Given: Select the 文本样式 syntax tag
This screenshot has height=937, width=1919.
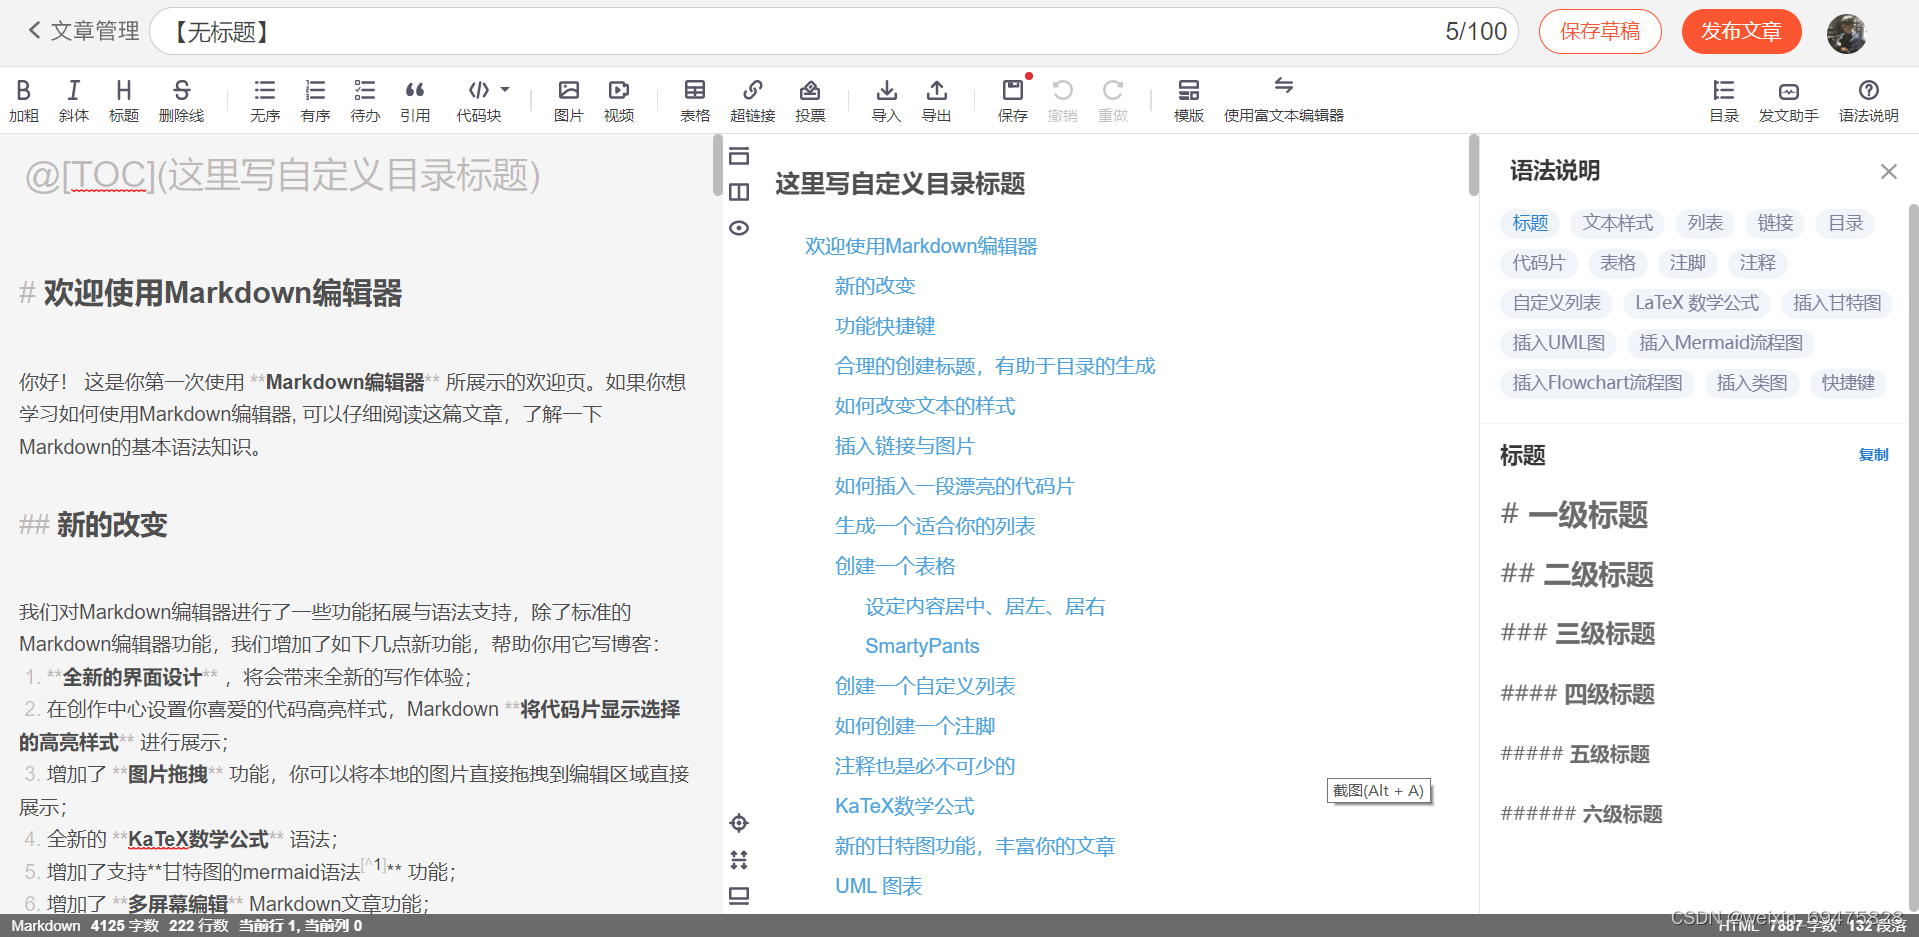Looking at the screenshot, I should tap(1618, 223).
